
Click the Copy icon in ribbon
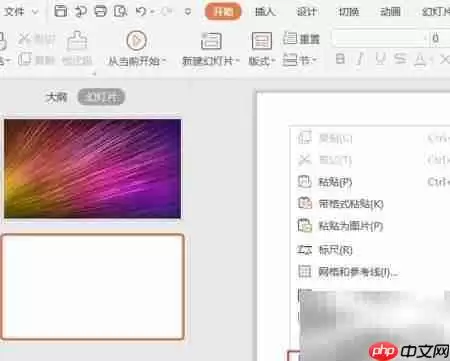coord(25,60)
